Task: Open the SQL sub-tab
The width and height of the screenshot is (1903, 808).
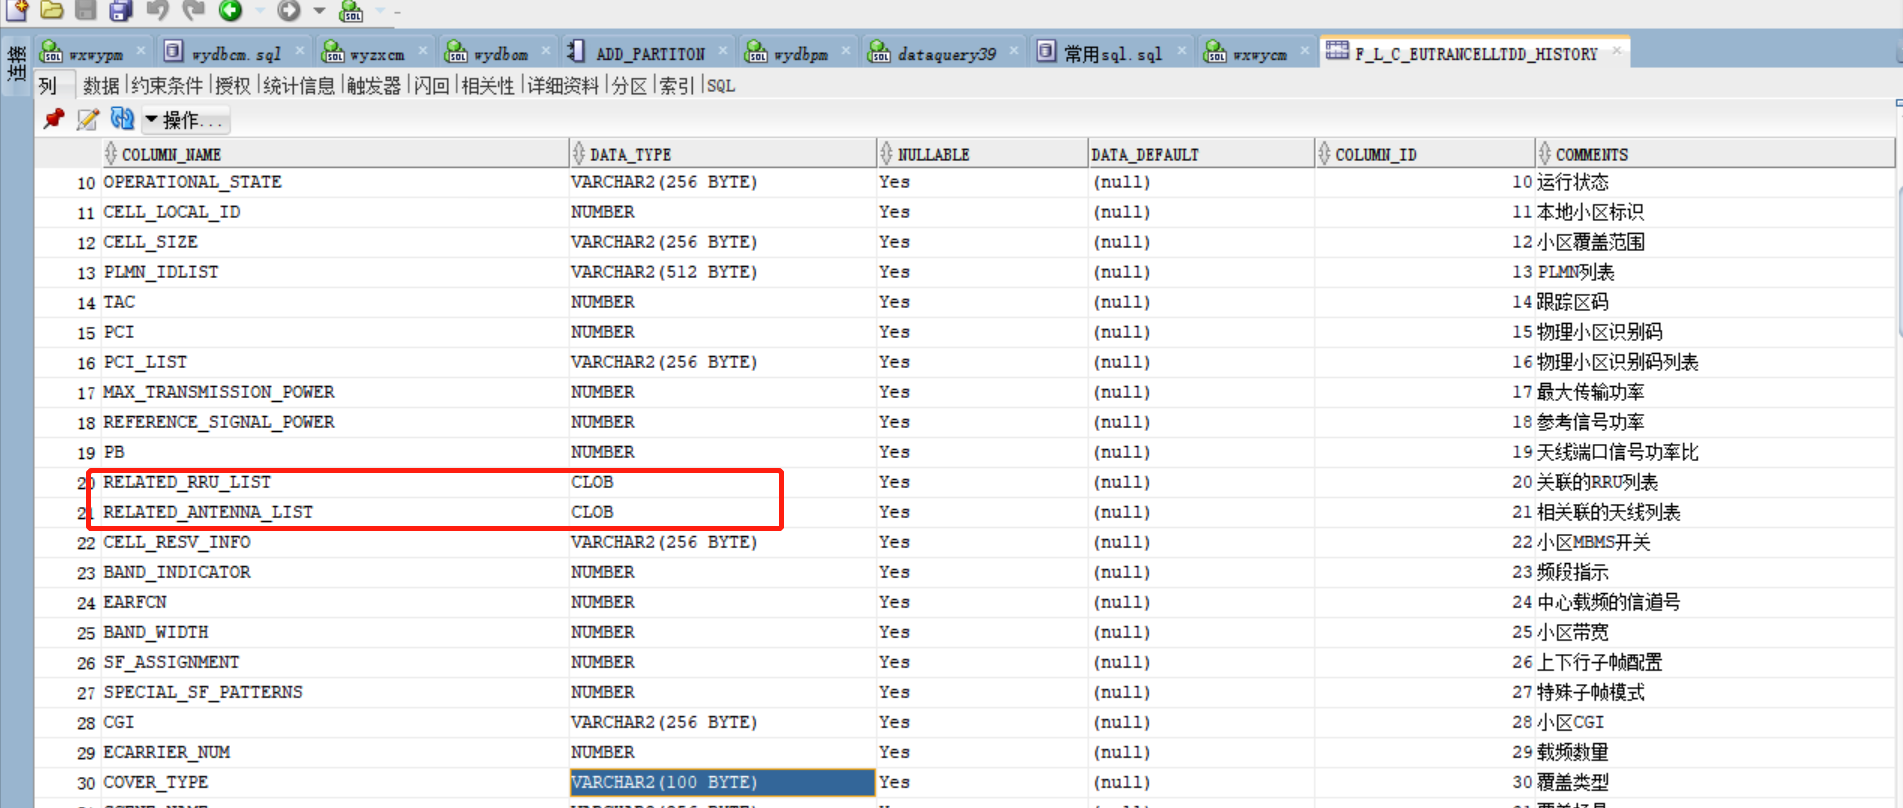Action: pos(721,86)
